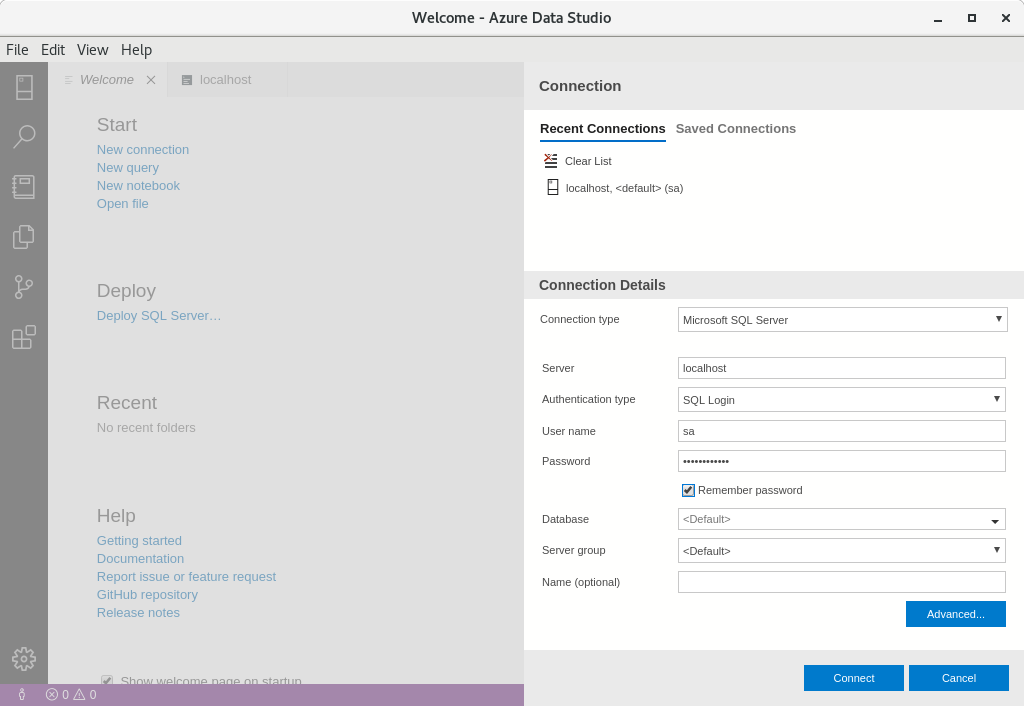The height and width of the screenshot is (706, 1024).
Task: Click the warnings count in status bar
Action: tap(85, 695)
